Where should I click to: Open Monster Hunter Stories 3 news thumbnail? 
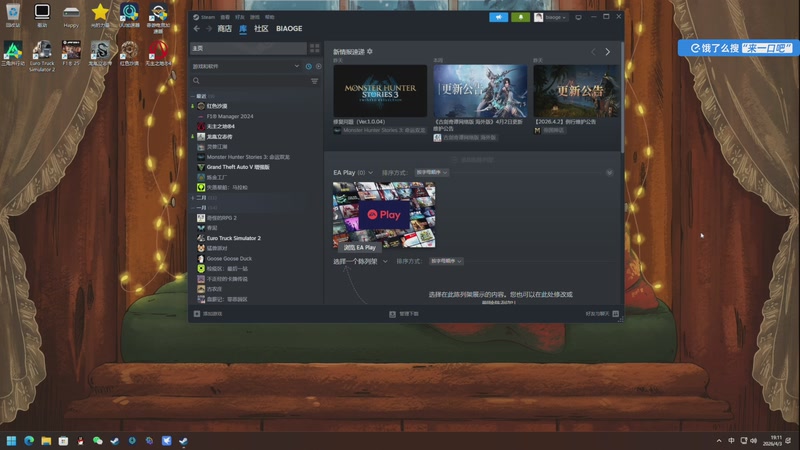(x=380, y=91)
